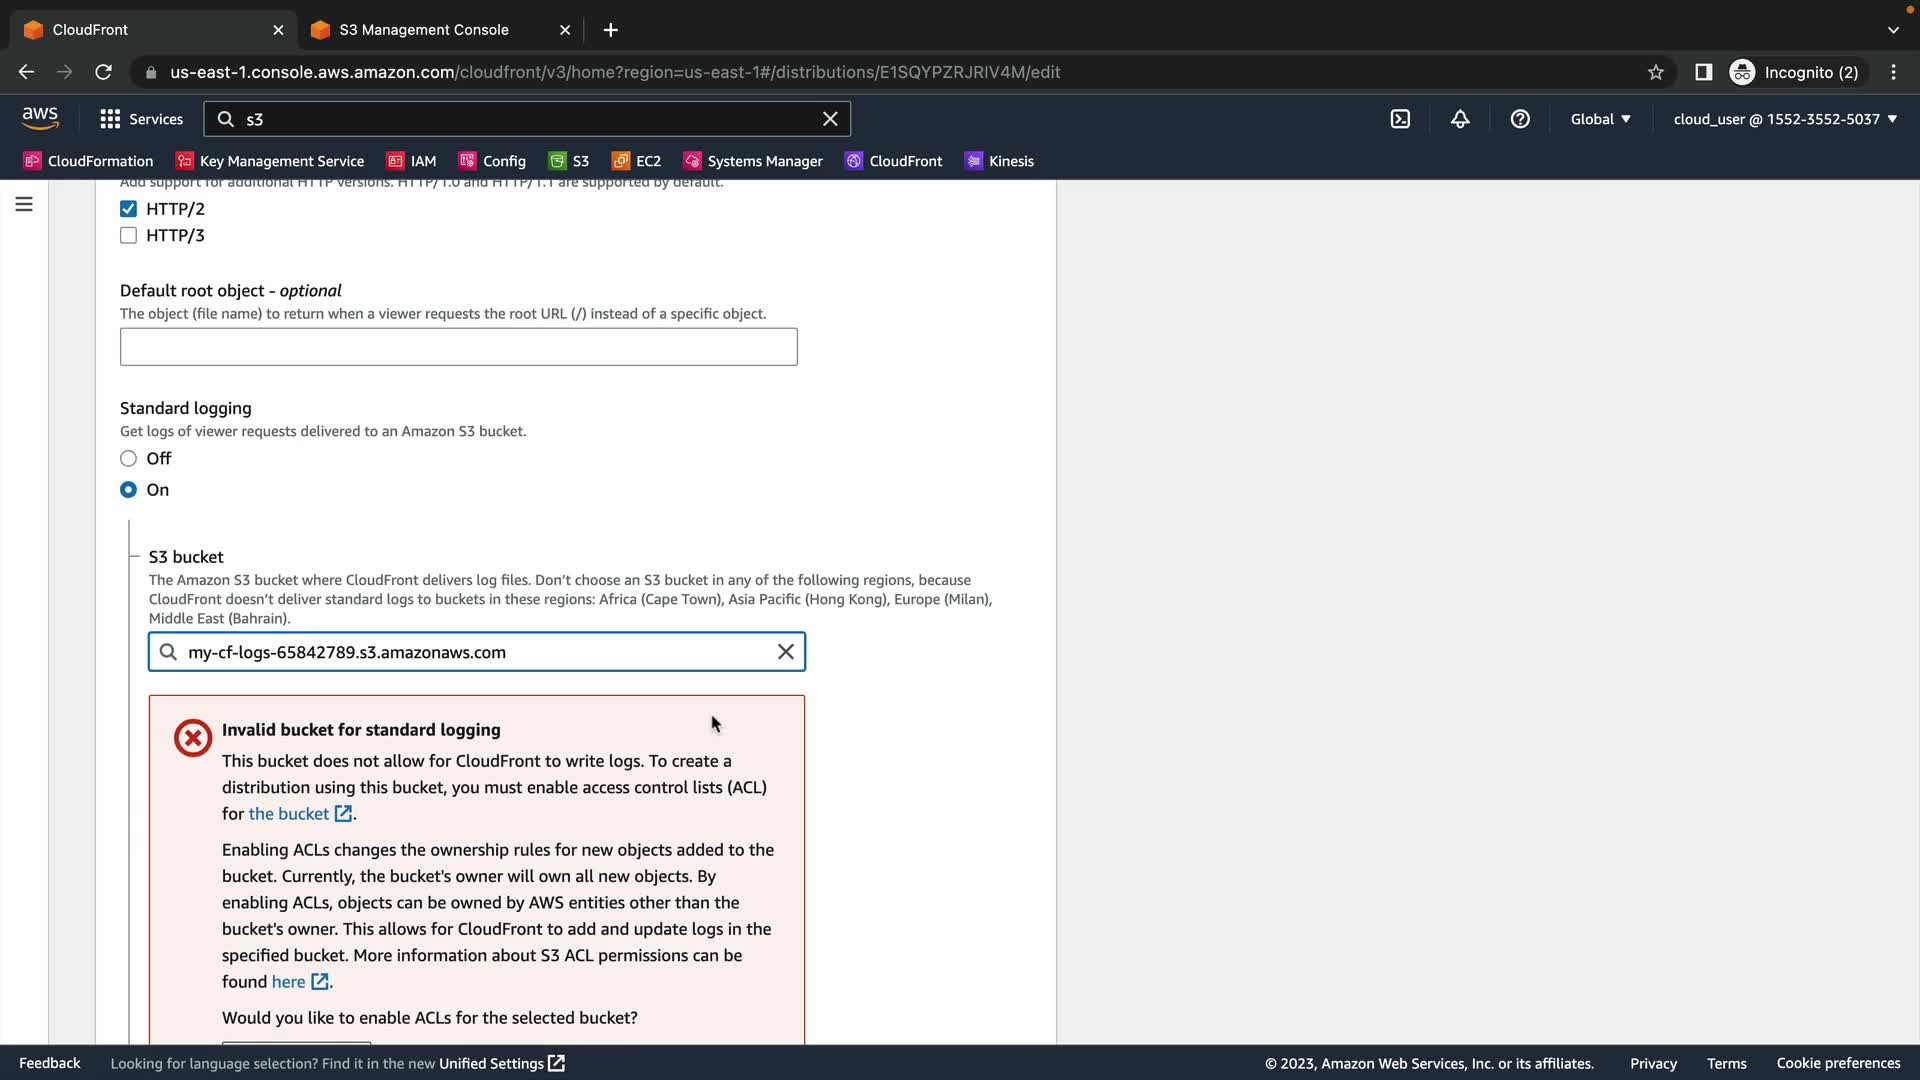This screenshot has height=1080, width=1920.
Task: Toggle the side navigation hamburger menu
Action: tap(24, 205)
